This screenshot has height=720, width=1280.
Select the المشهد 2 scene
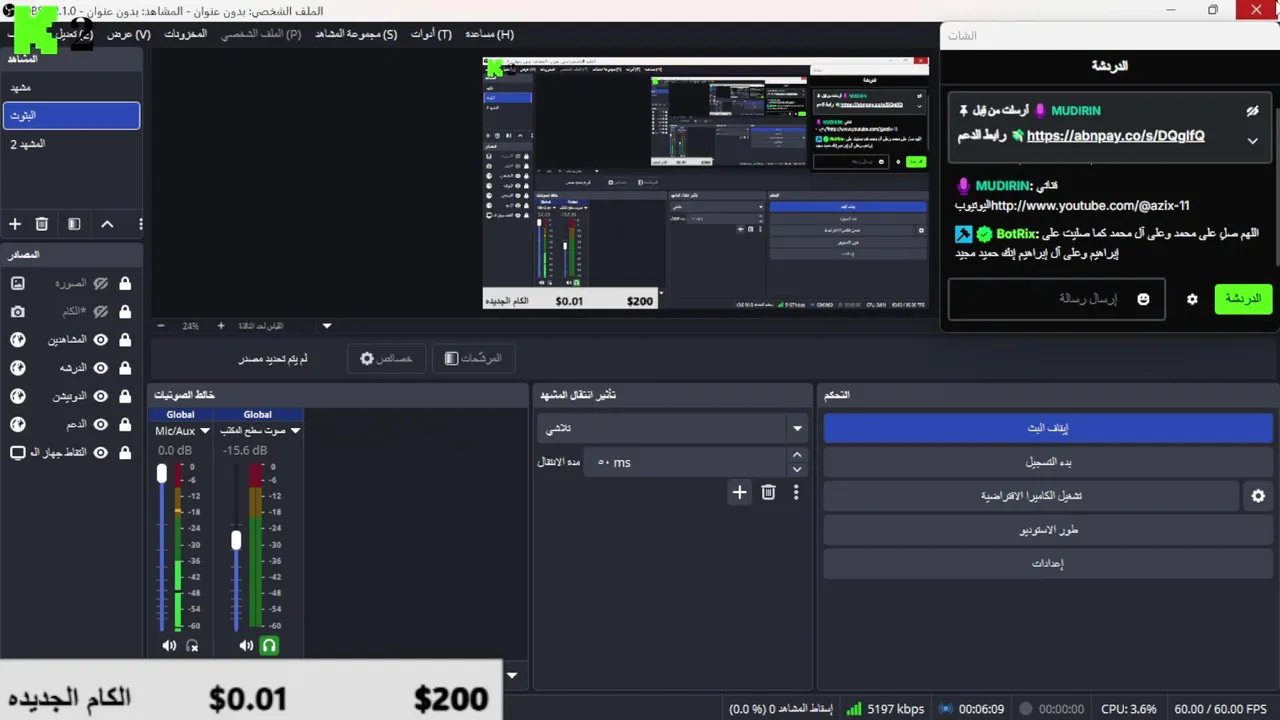click(71, 144)
